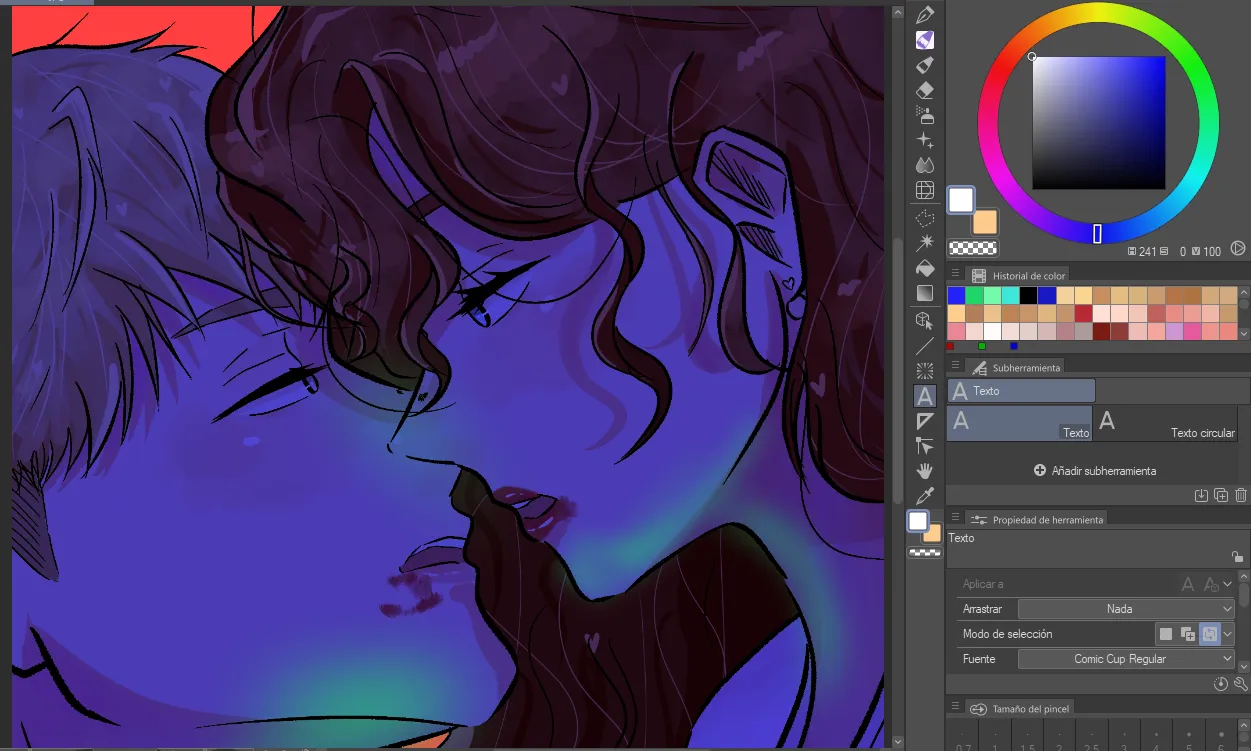Image resolution: width=1251 pixels, height=751 pixels.
Task: Select the Saturated line frame tool icon
Action: pos(925,371)
